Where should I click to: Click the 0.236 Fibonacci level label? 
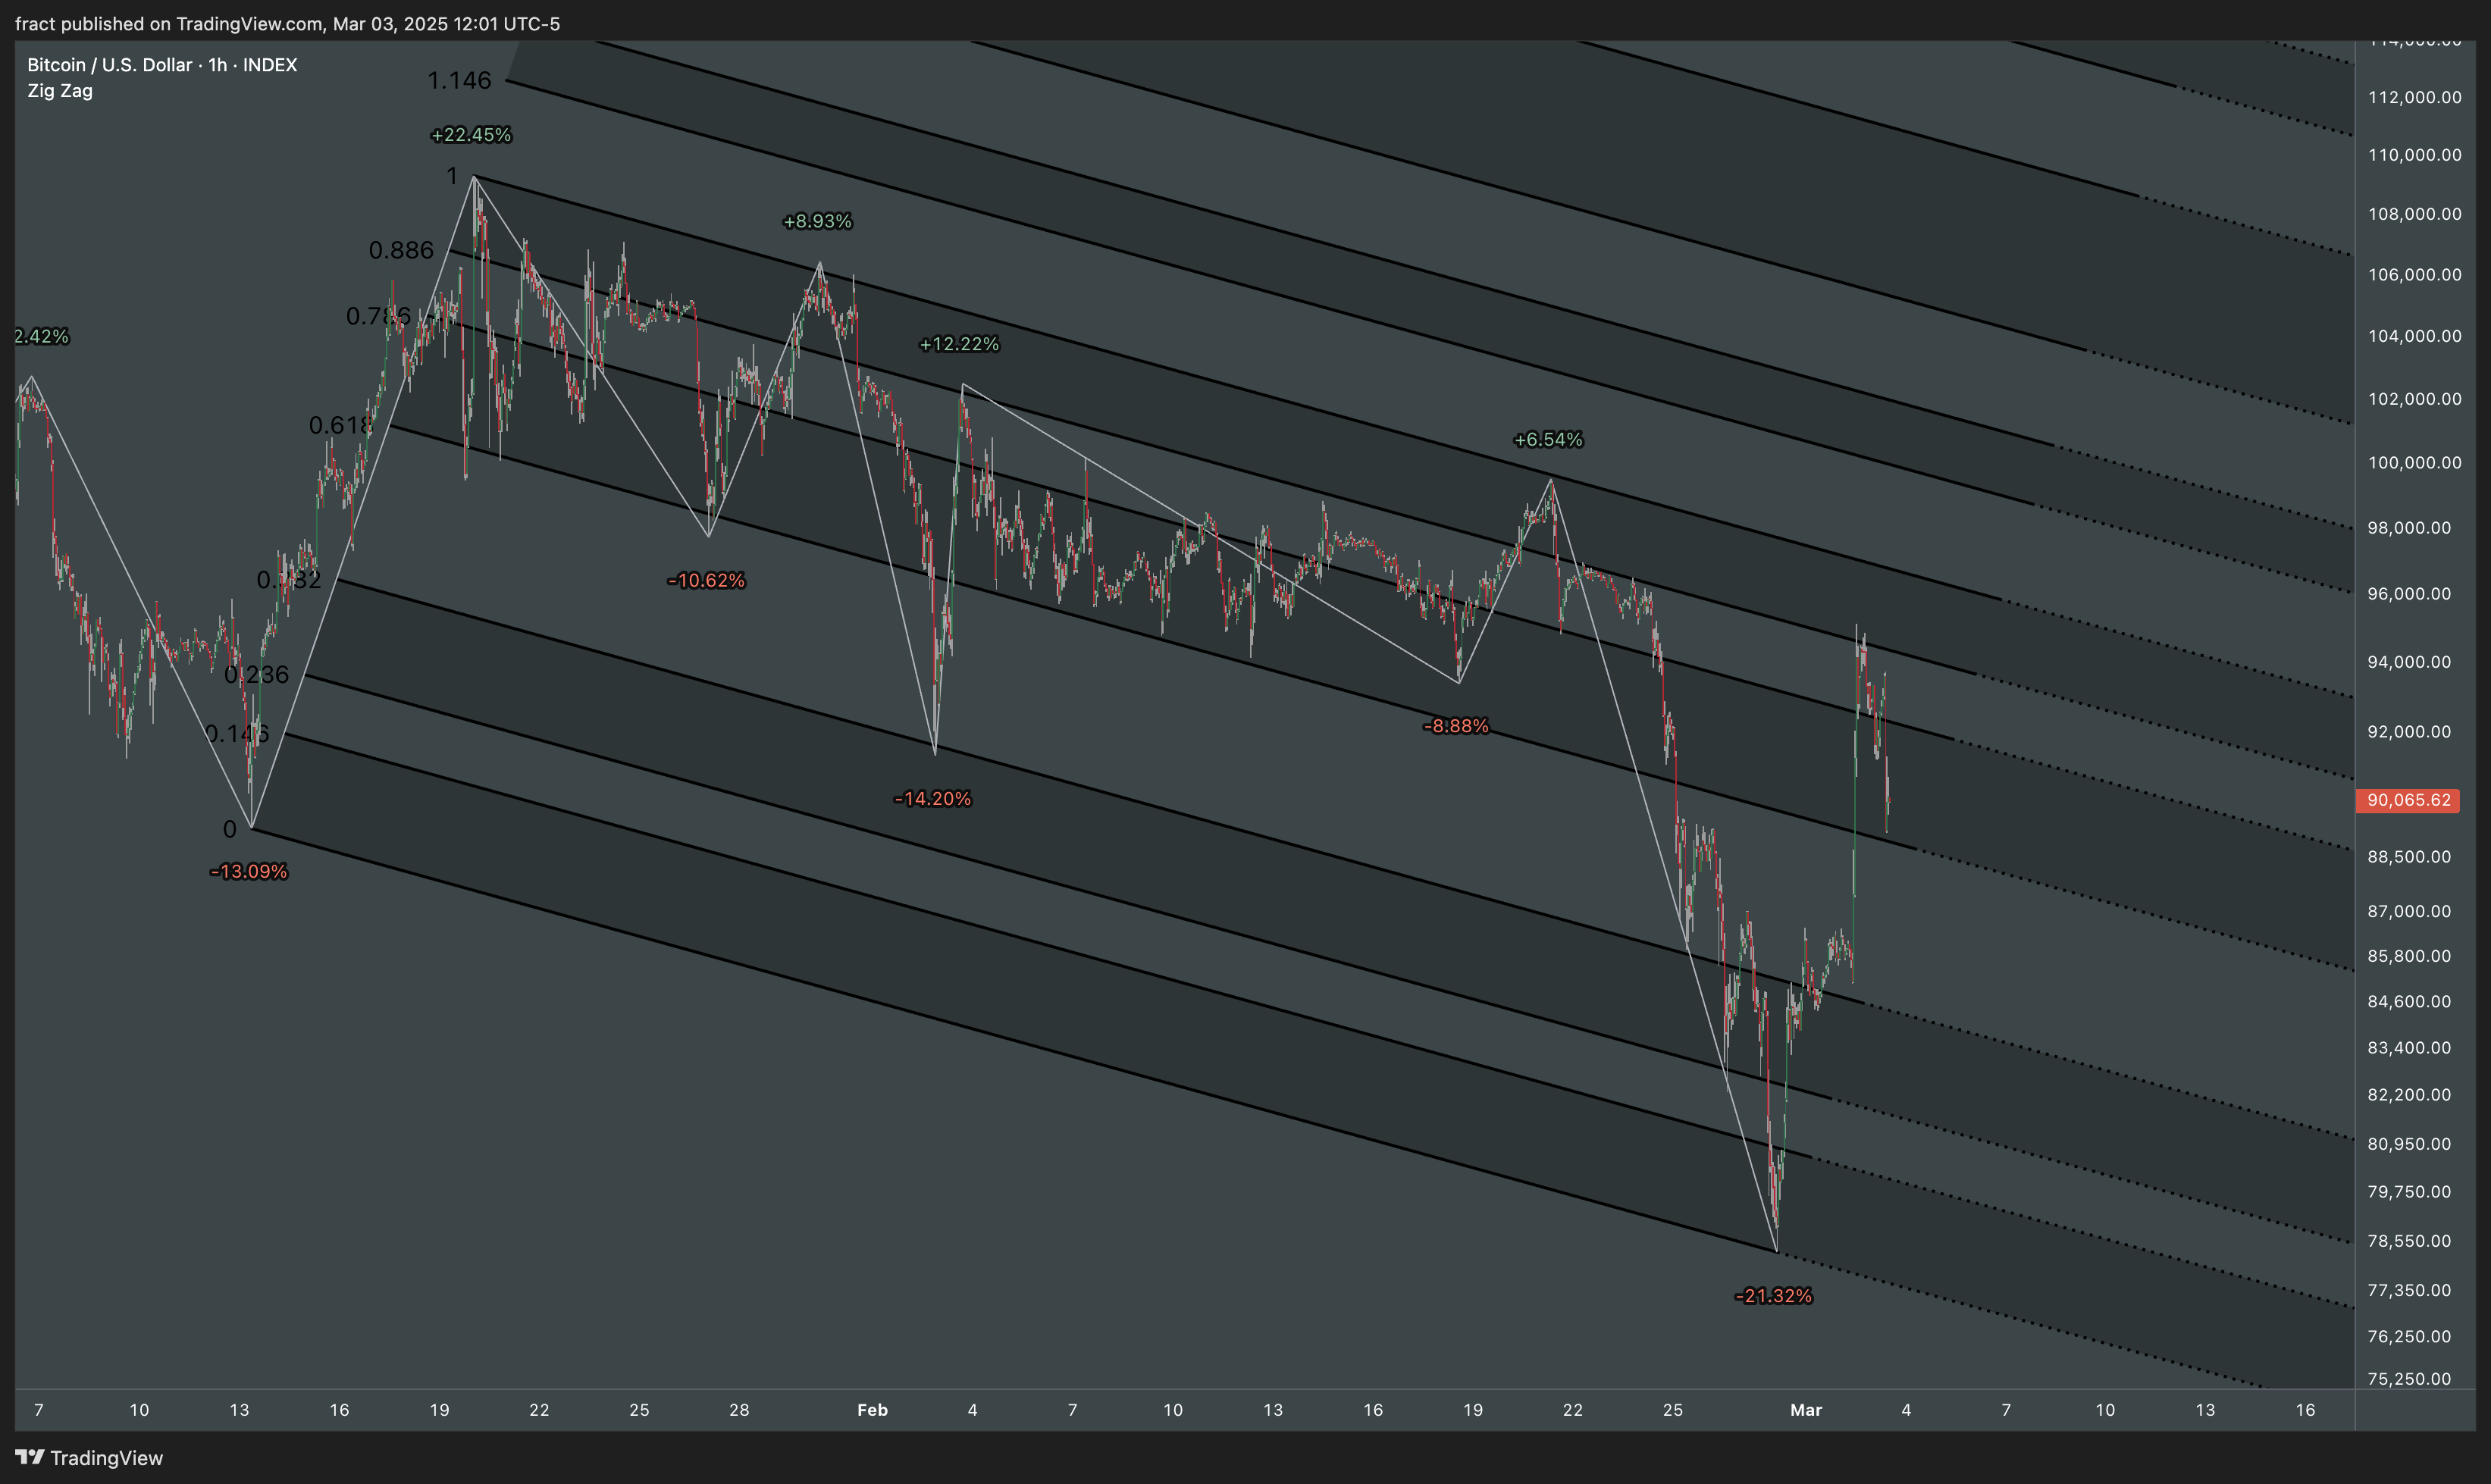256,675
